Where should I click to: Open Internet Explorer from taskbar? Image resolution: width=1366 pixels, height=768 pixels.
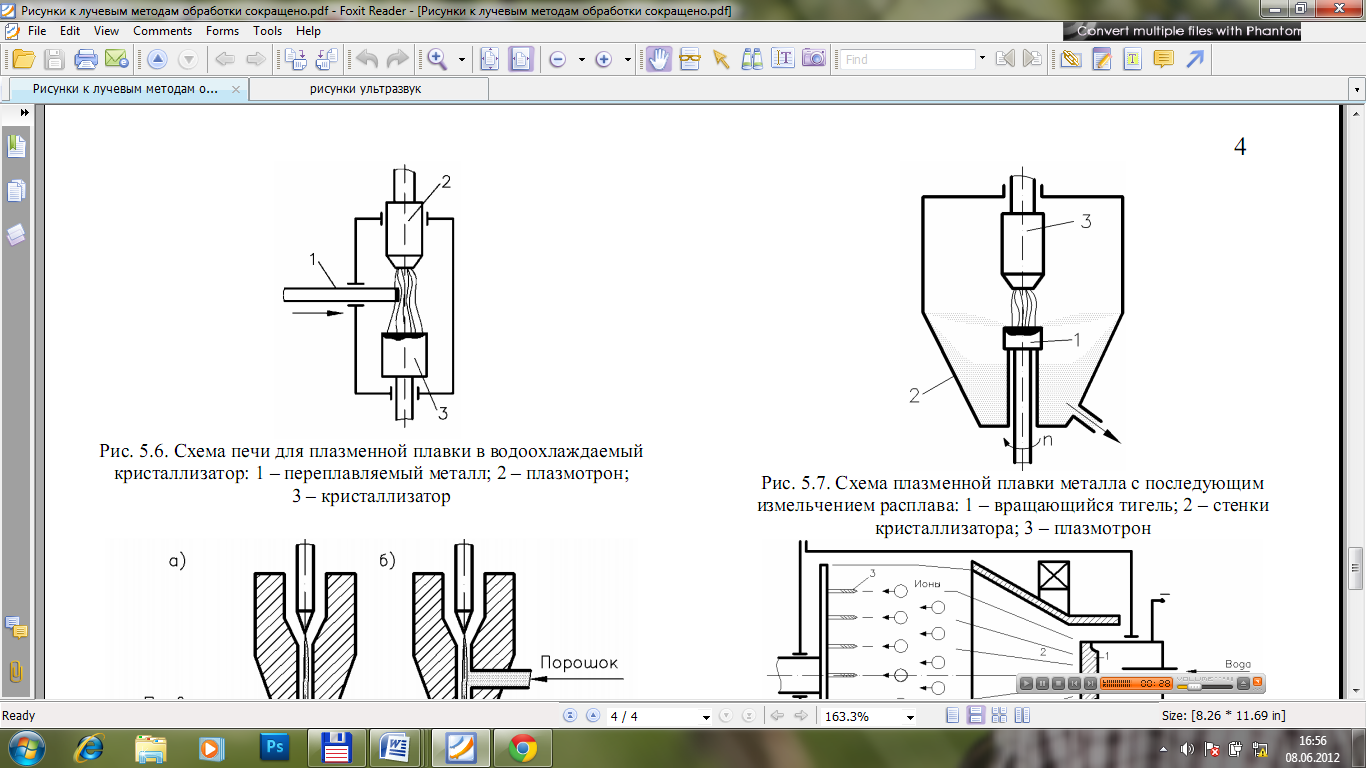[x=91, y=748]
